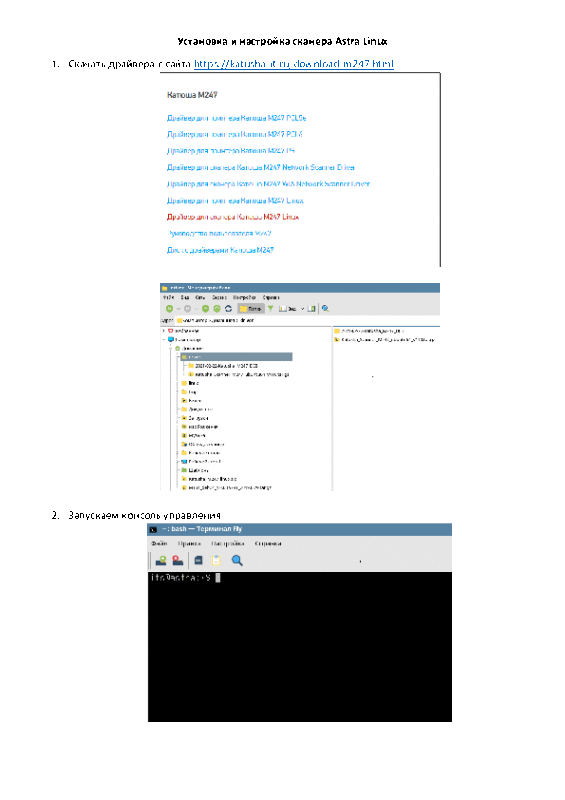Click the magnifier search icon in file manager

point(325,309)
